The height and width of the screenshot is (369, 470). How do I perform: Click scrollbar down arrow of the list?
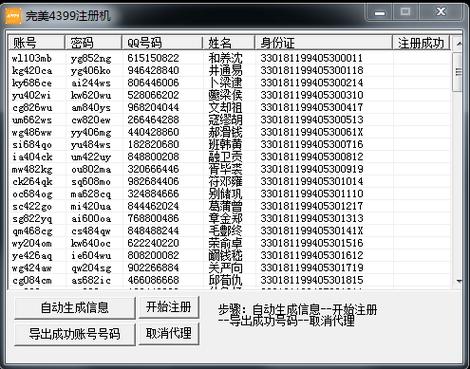tap(459, 281)
